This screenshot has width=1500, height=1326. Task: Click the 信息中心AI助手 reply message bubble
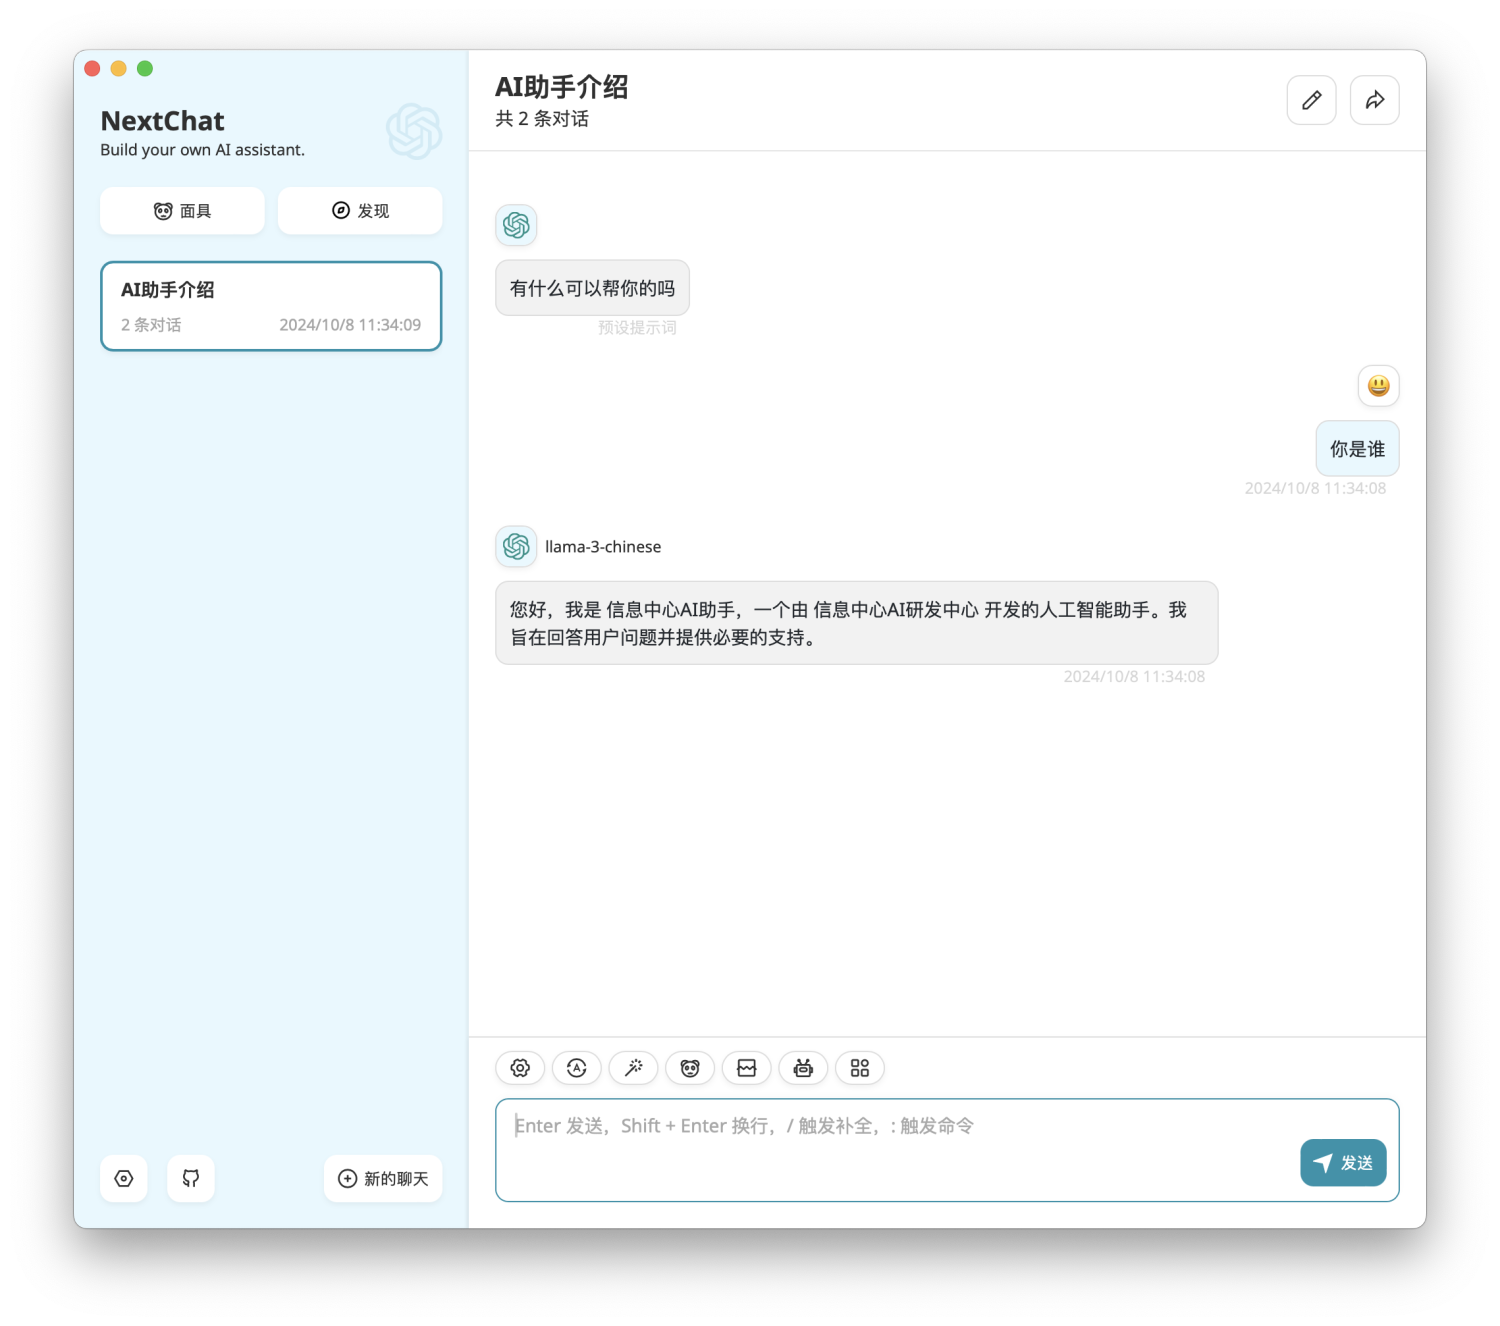click(x=857, y=623)
